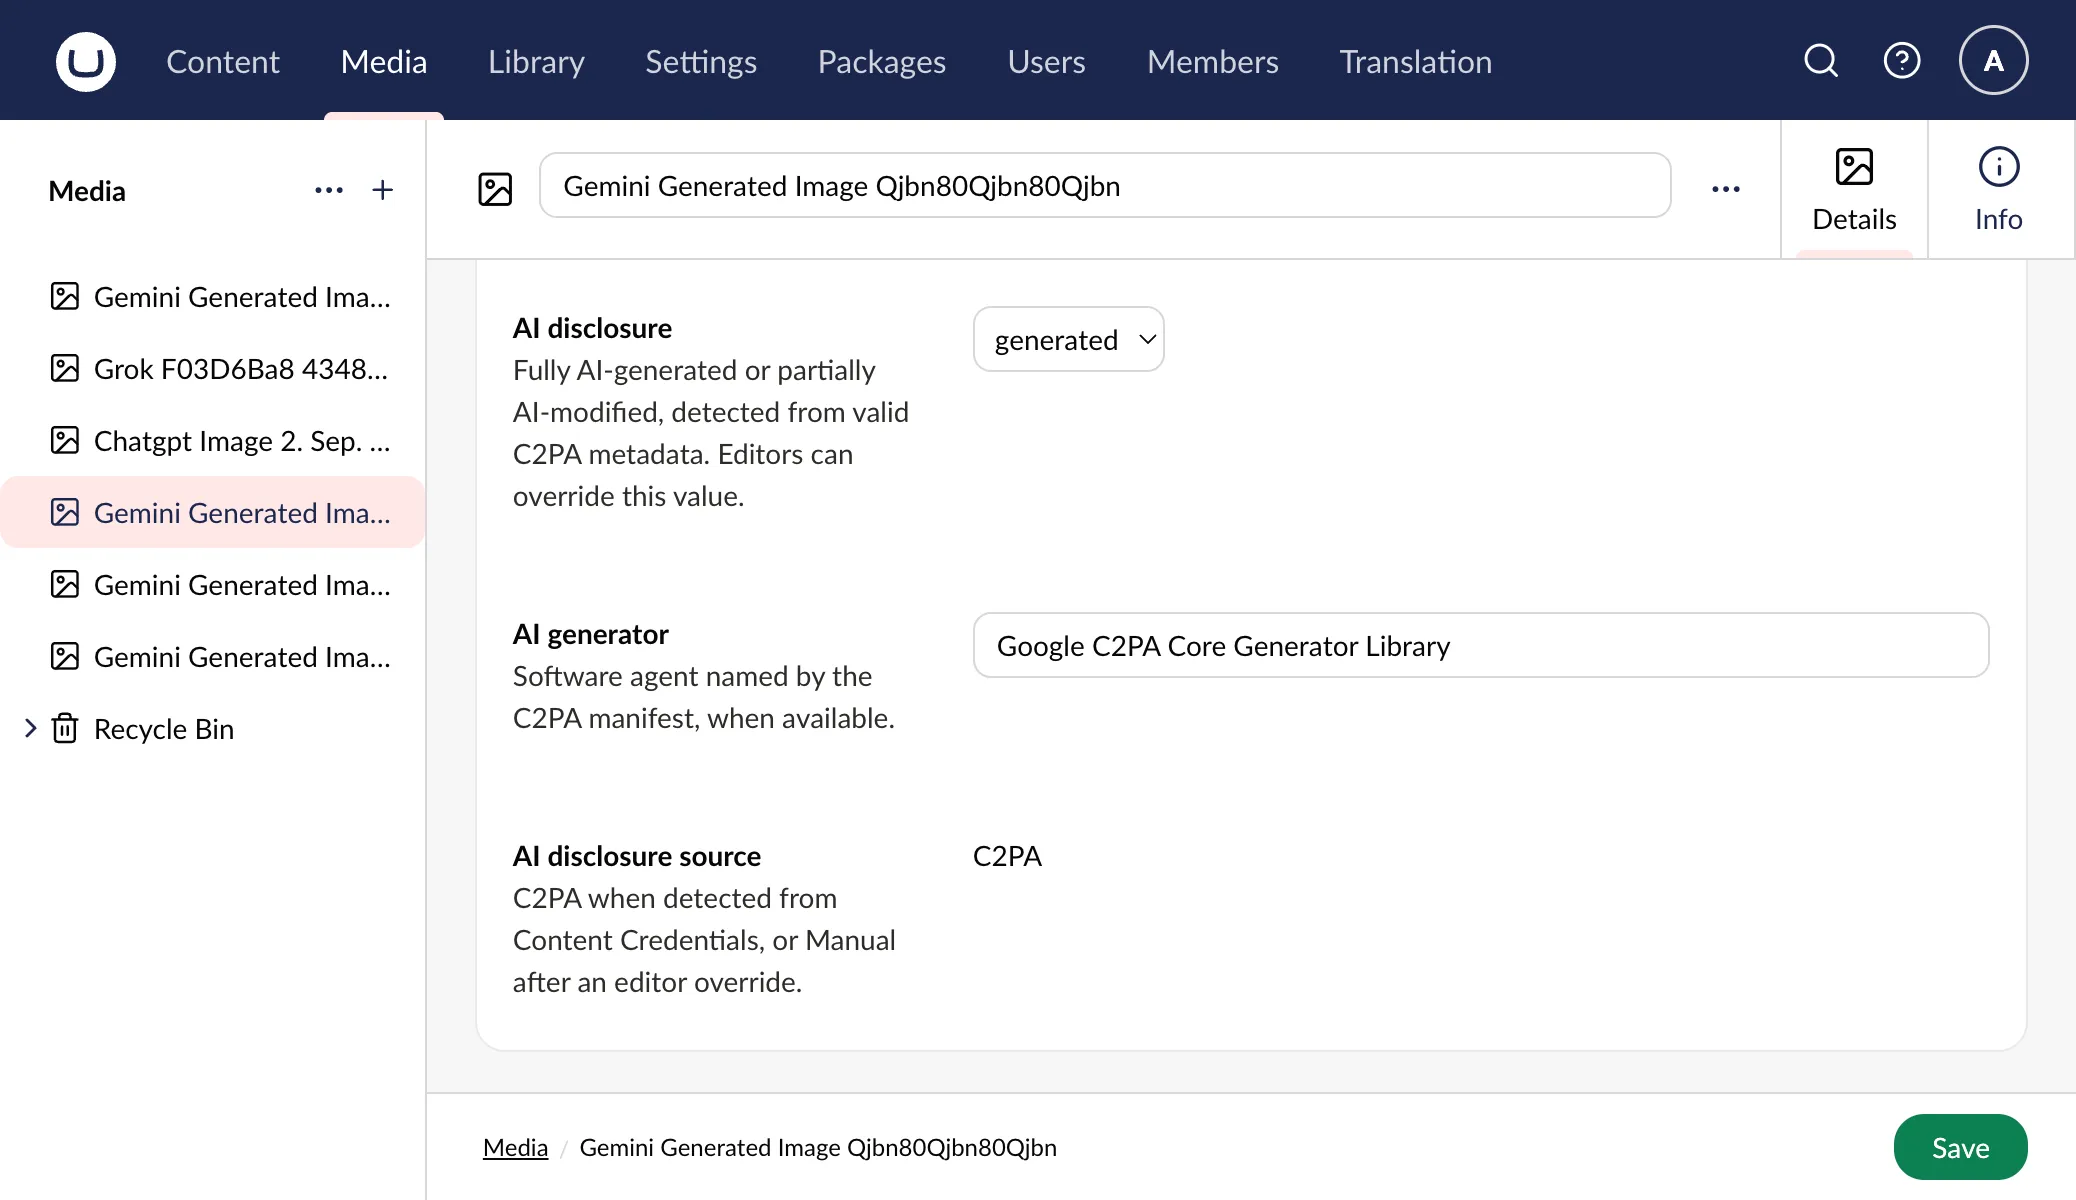Switch to the Info tab

click(1998, 190)
